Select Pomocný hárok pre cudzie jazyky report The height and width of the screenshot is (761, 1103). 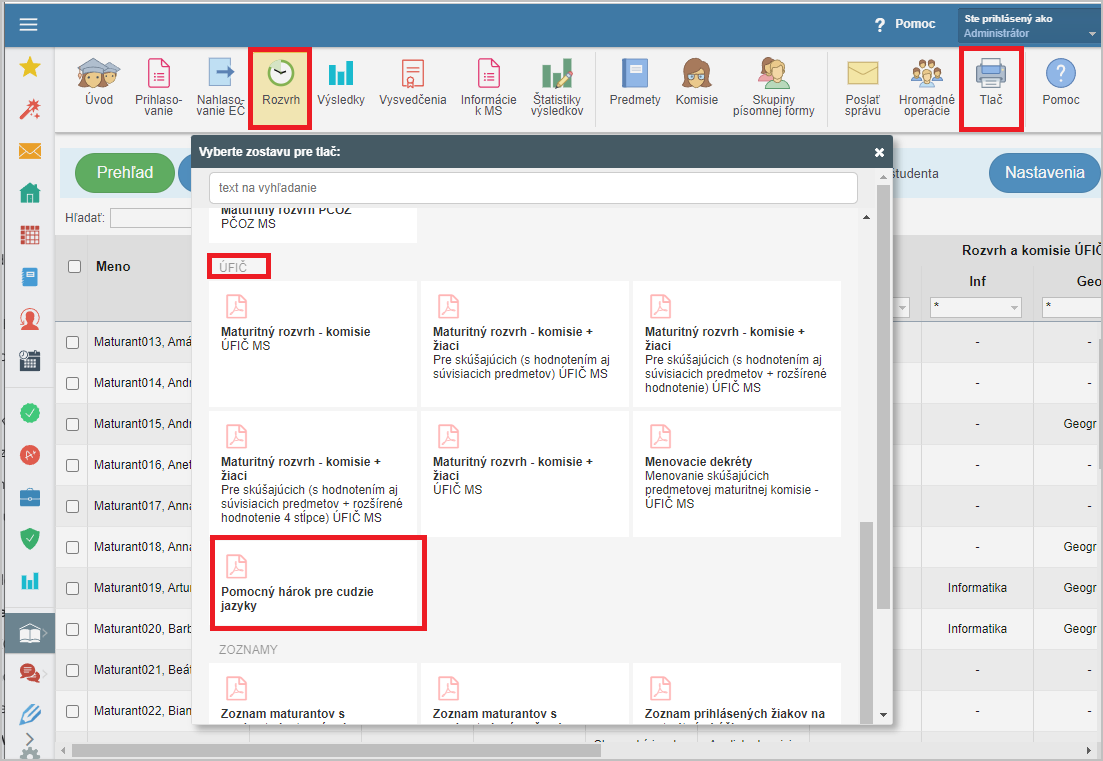[318, 584]
